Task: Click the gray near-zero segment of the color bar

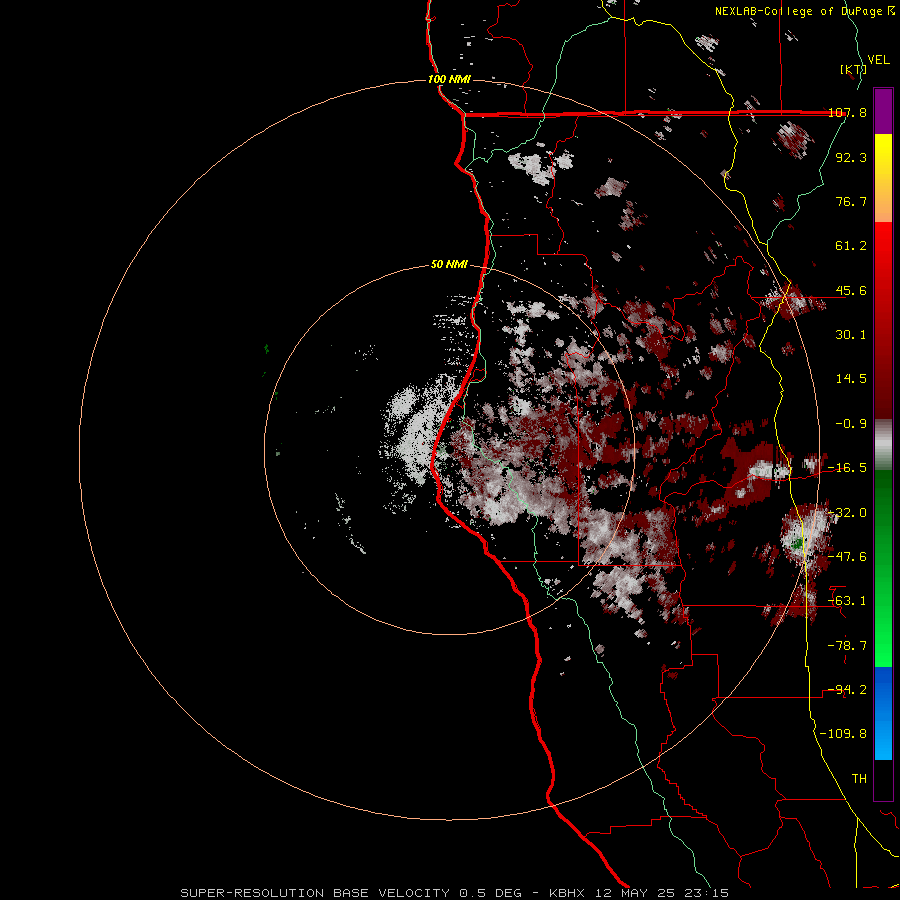Action: (x=883, y=445)
